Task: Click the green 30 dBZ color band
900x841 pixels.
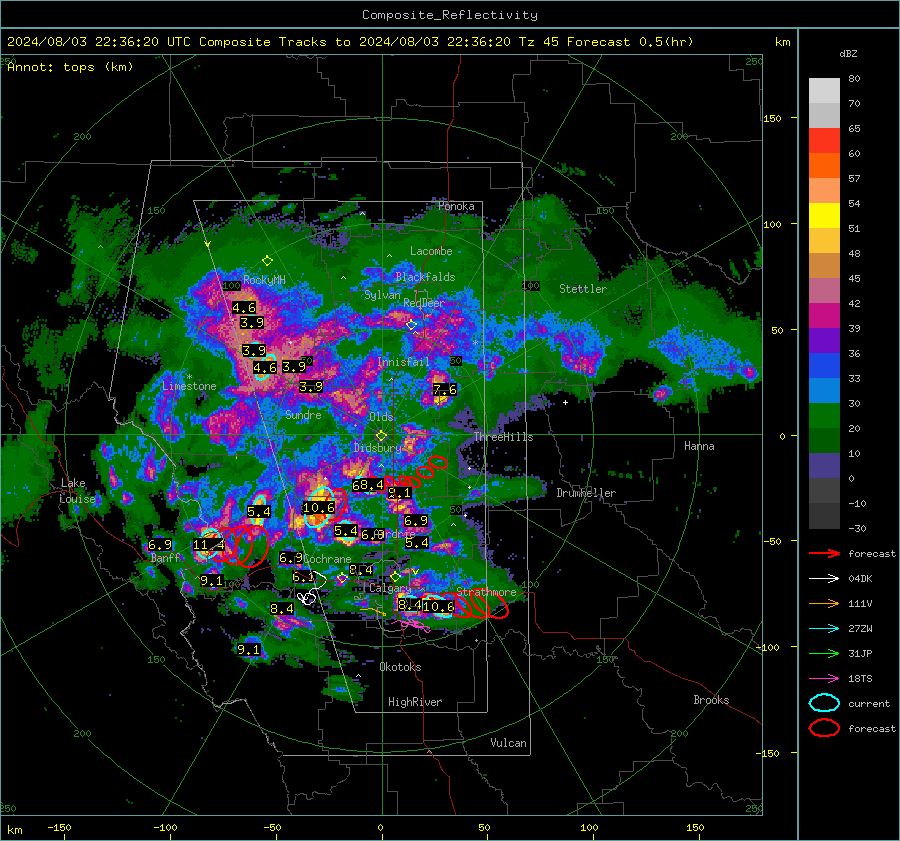Action: [x=824, y=416]
